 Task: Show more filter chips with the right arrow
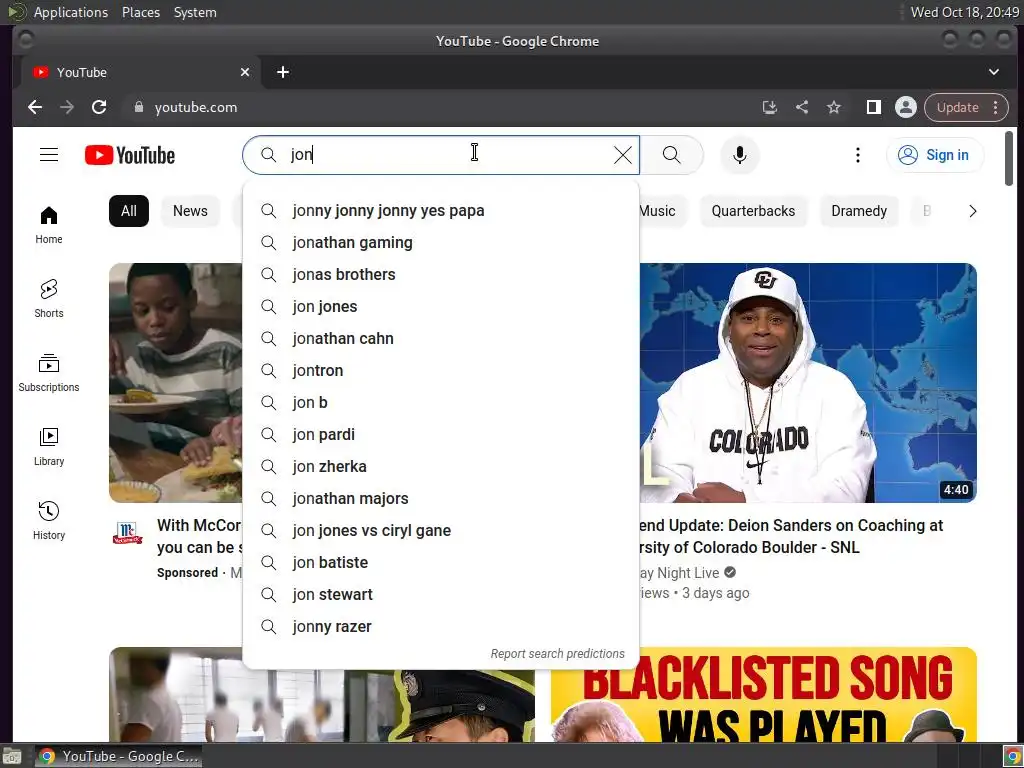coord(972,211)
